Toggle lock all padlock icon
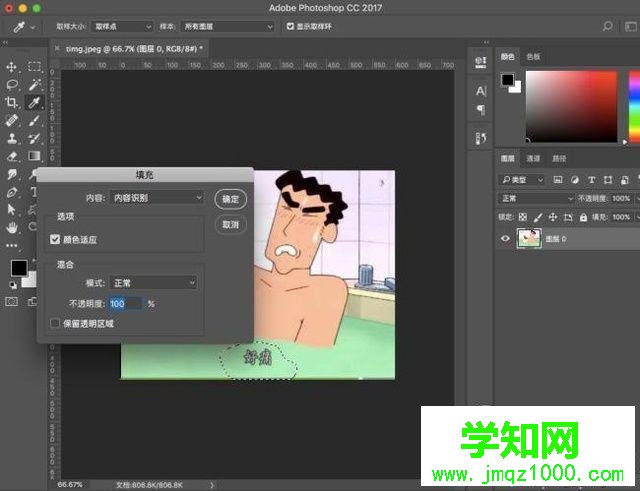 click(x=583, y=217)
